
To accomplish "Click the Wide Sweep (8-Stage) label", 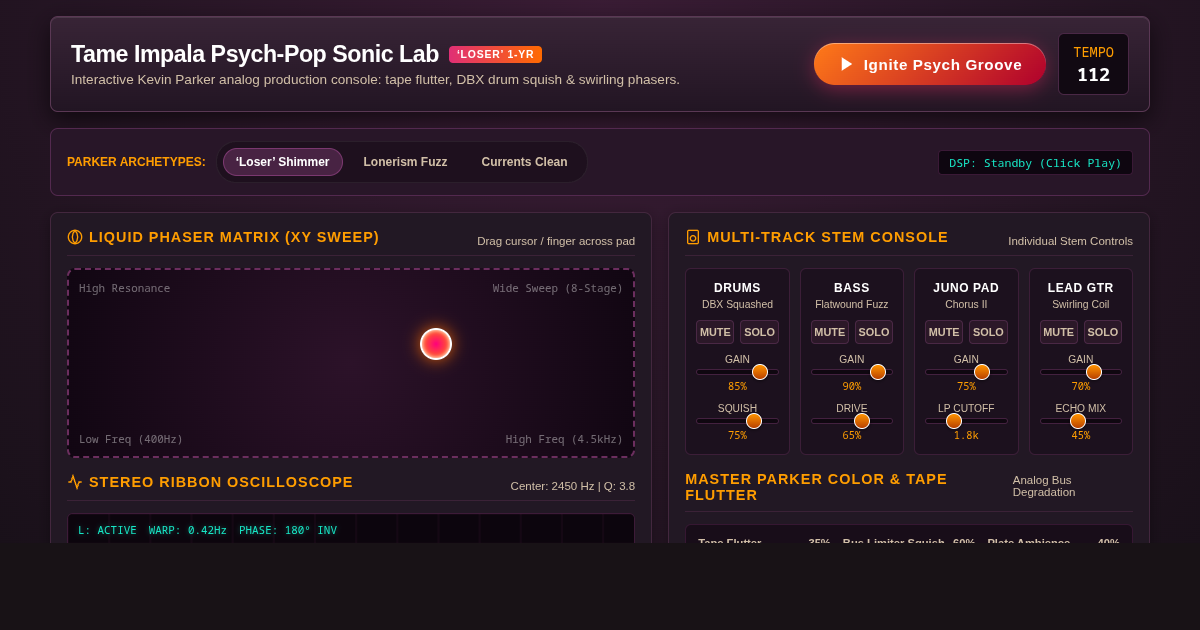I will click(x=558, y=289).
